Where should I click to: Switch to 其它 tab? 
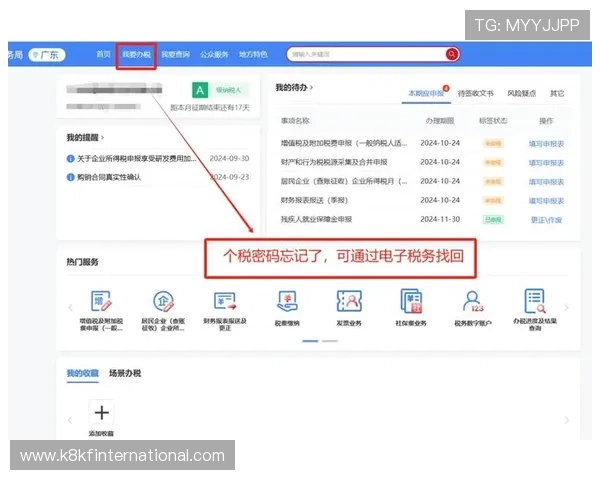pyautogui.click(x=557, y=93)
